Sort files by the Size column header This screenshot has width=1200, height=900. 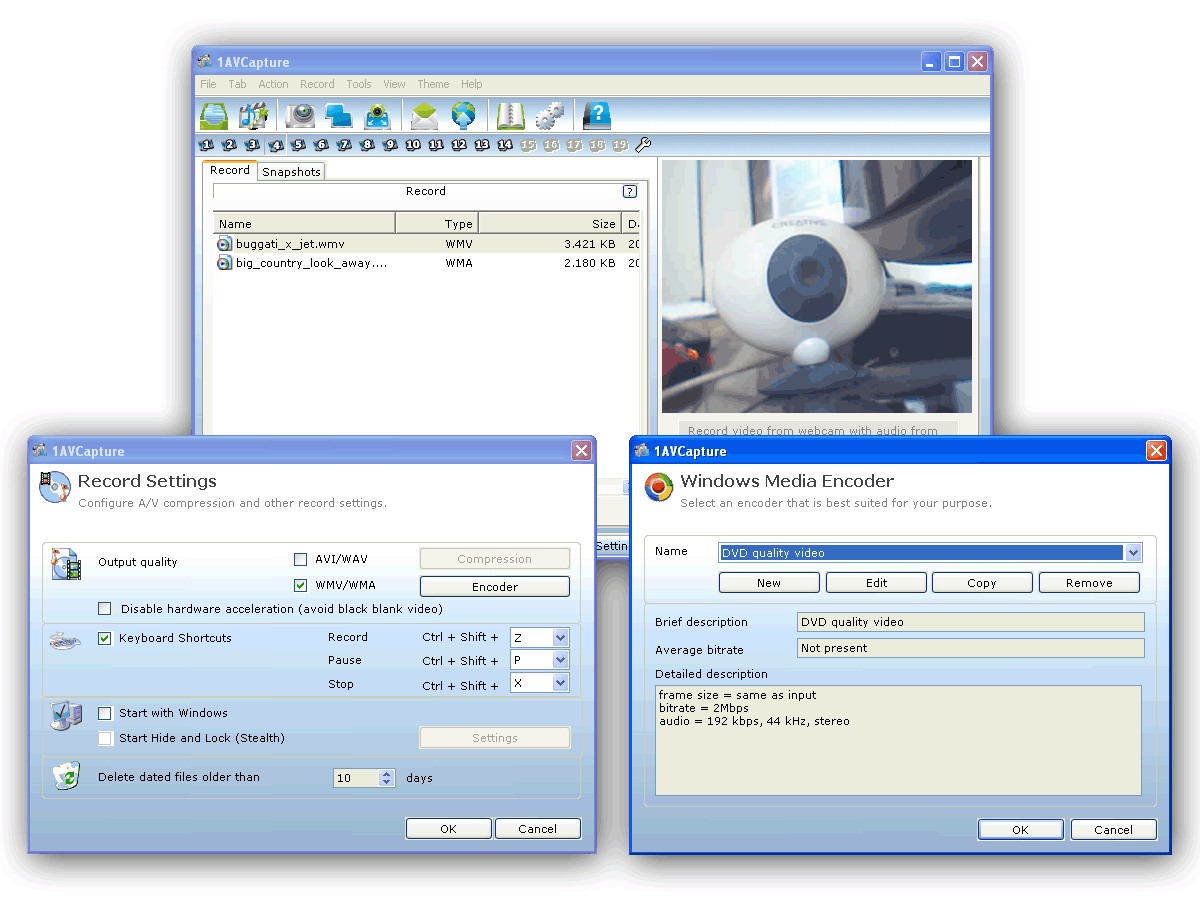(550, 223)
